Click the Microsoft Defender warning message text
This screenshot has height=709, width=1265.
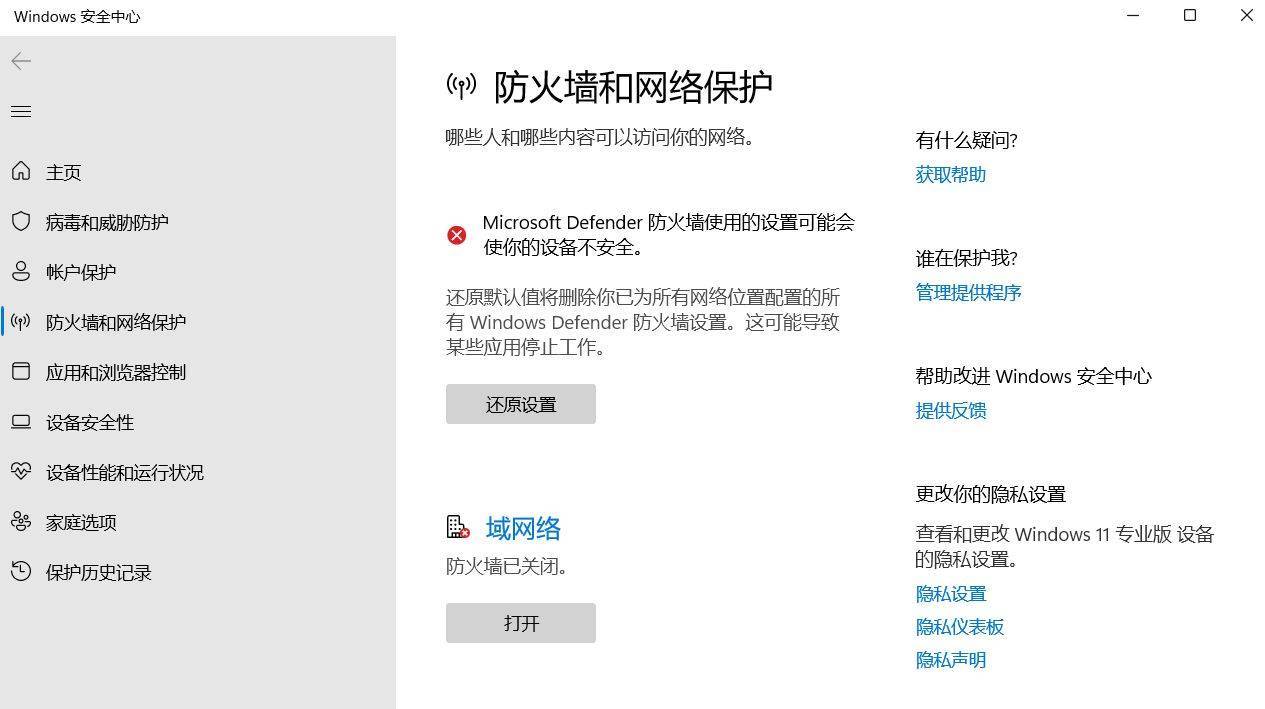[x=669, y=234]
